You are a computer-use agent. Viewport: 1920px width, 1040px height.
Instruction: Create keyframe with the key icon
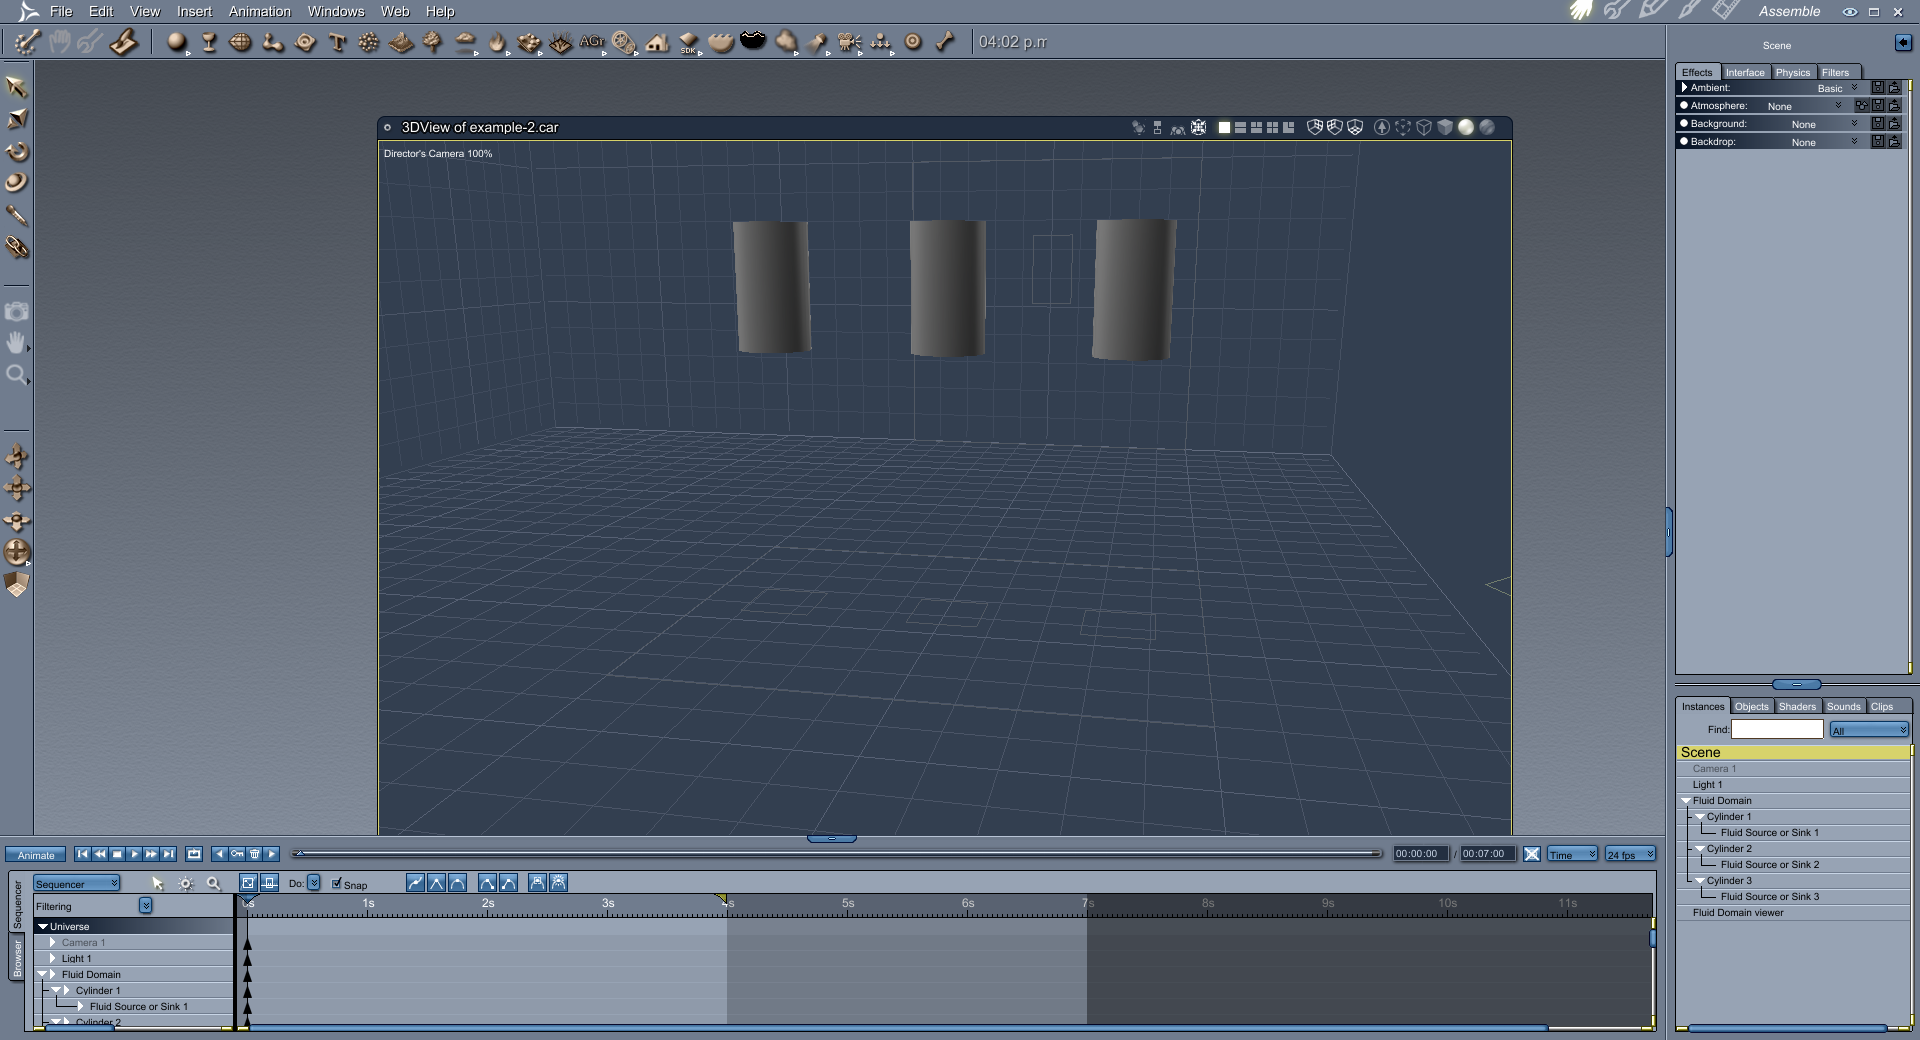pyautogui.click(x=237, y=854)
